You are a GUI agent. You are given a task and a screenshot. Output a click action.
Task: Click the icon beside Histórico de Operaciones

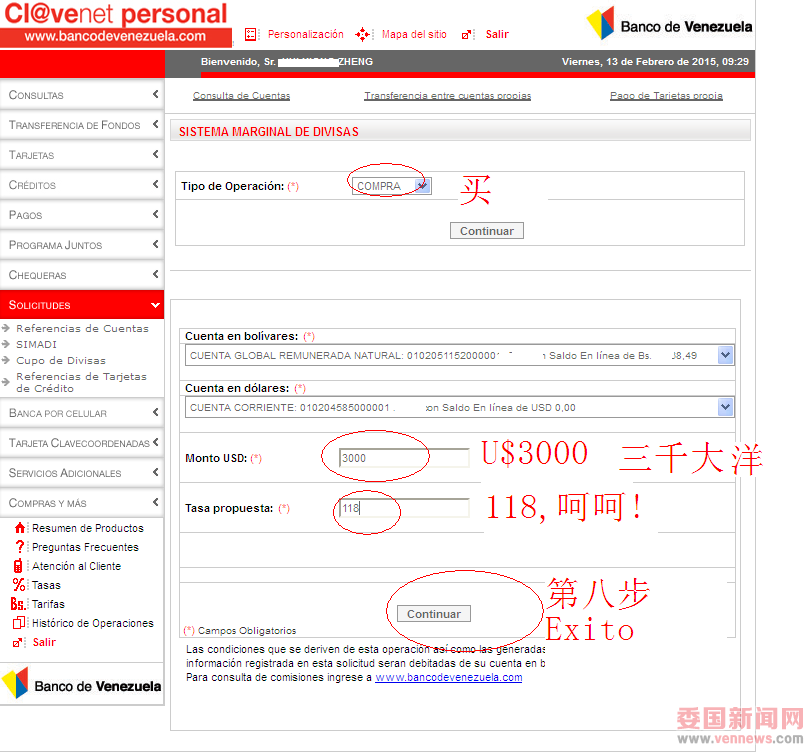tap(19, 622)
